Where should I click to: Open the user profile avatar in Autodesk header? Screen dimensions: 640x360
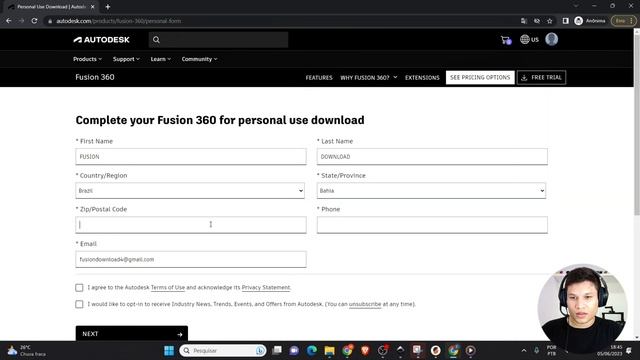(x=551, y=39)
